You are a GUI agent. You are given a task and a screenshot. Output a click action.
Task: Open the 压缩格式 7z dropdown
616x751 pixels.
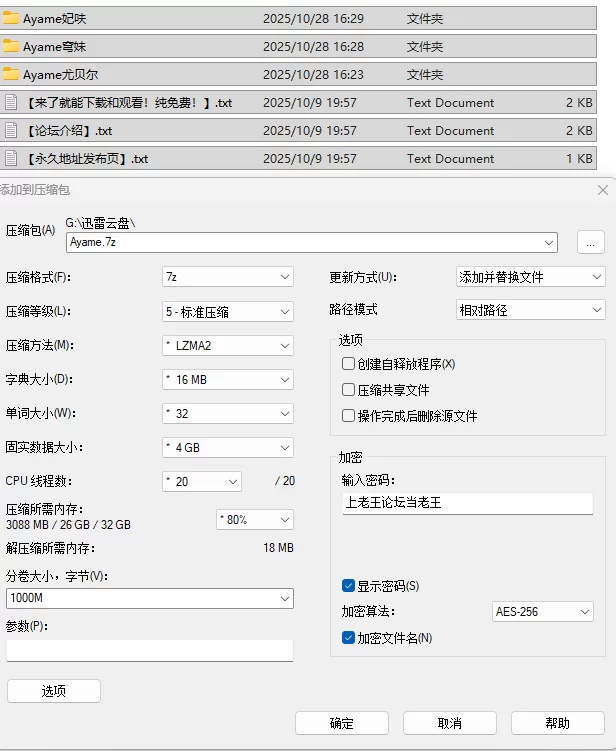click(x=228, y=277)
